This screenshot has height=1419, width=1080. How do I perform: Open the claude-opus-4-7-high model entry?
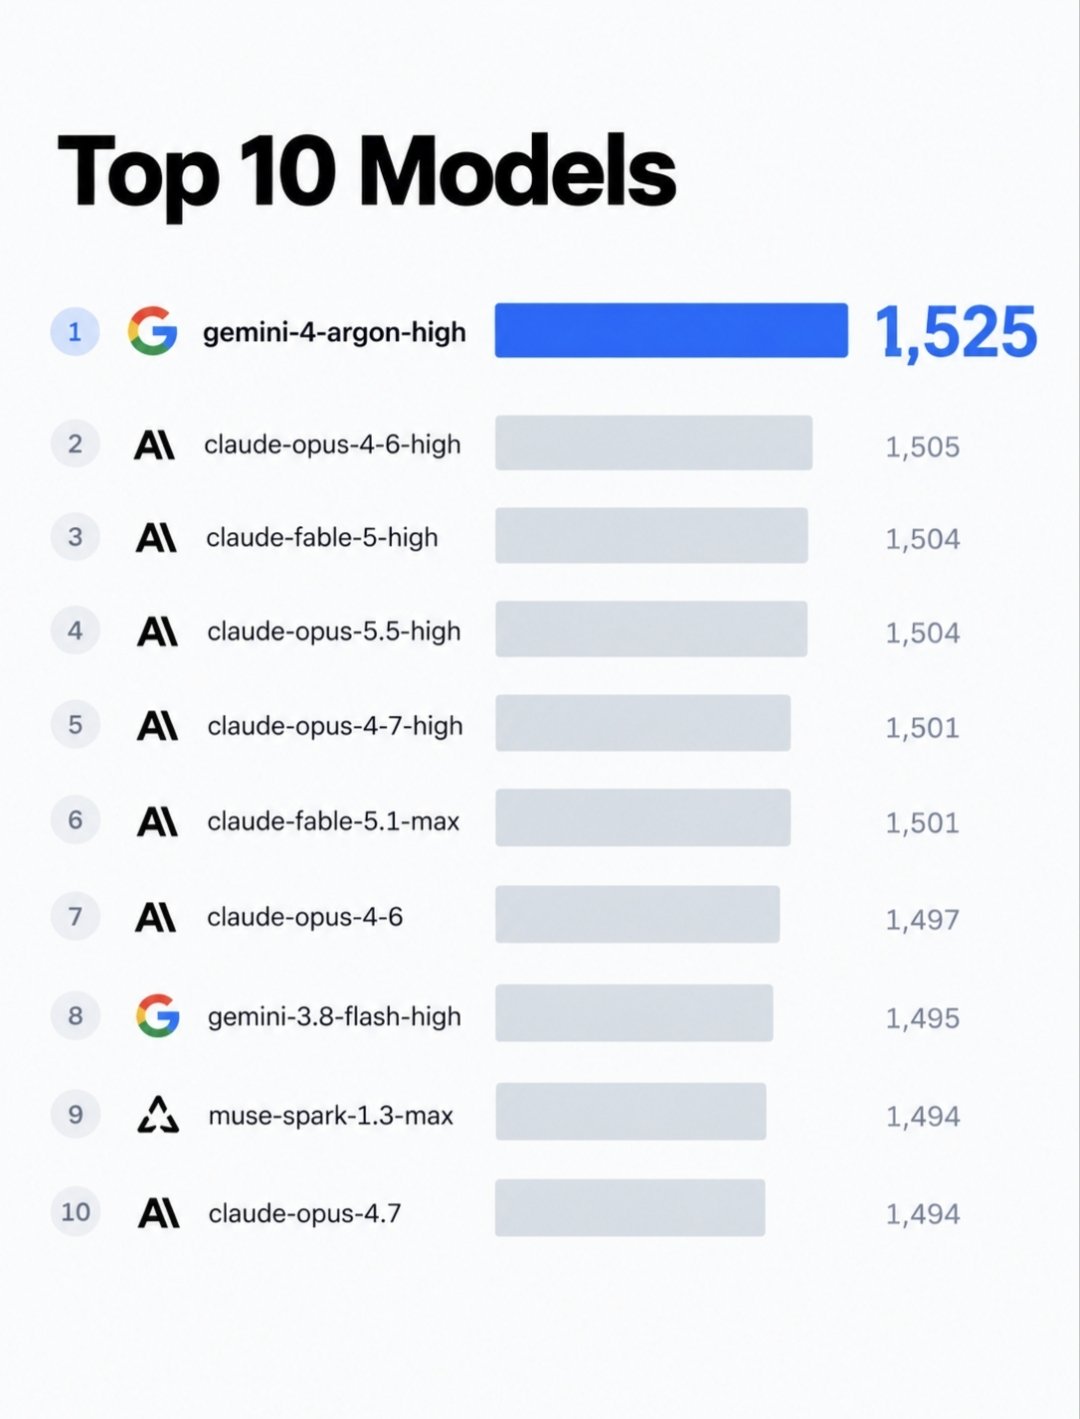335,726
